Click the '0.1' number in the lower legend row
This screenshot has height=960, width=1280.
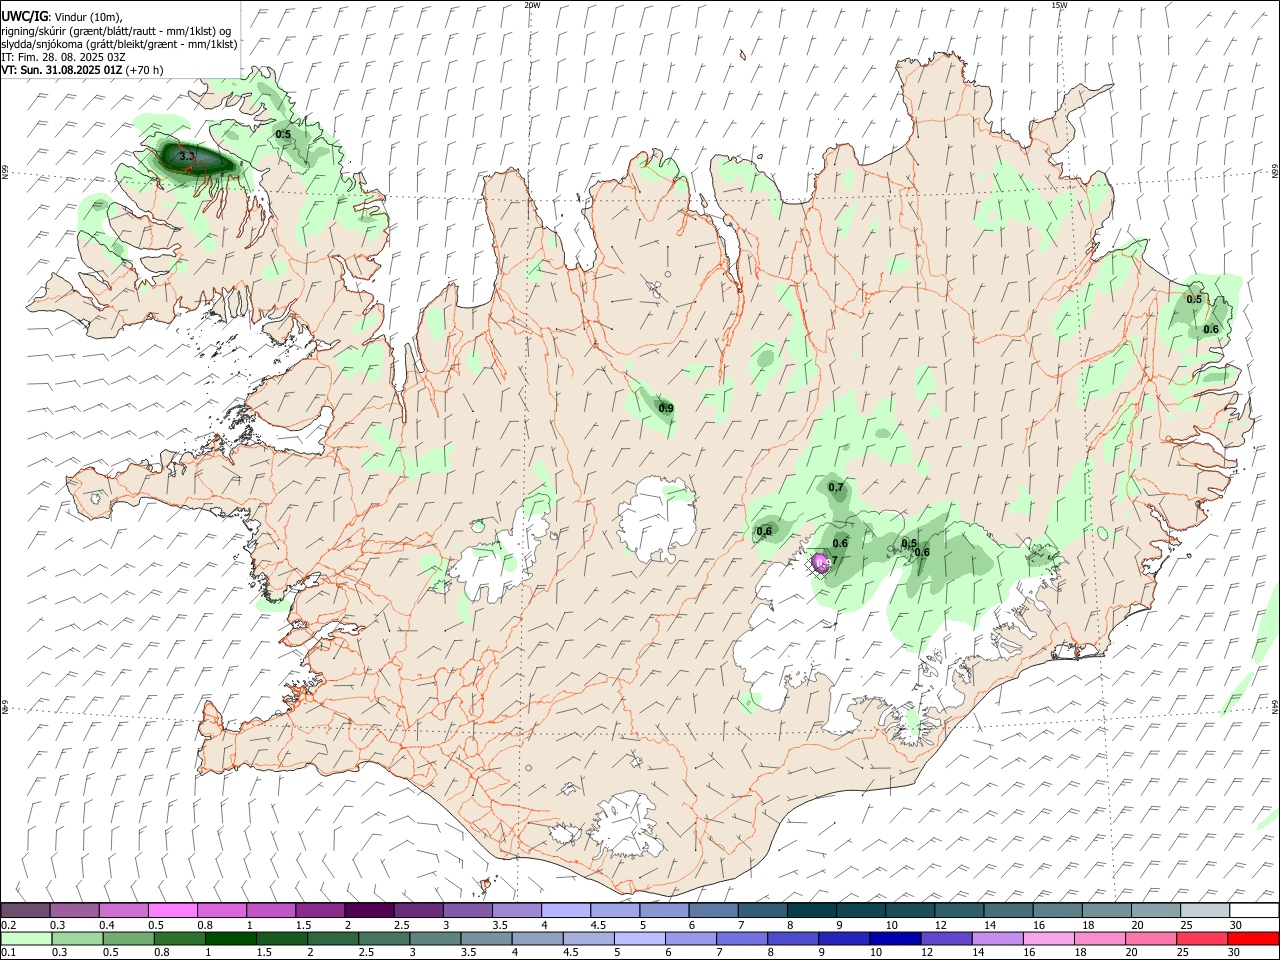[8, 953]
